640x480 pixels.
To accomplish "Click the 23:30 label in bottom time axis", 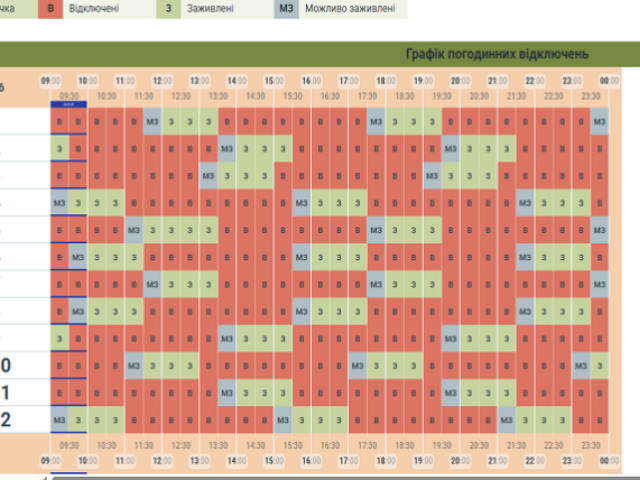I will point(591,445).
